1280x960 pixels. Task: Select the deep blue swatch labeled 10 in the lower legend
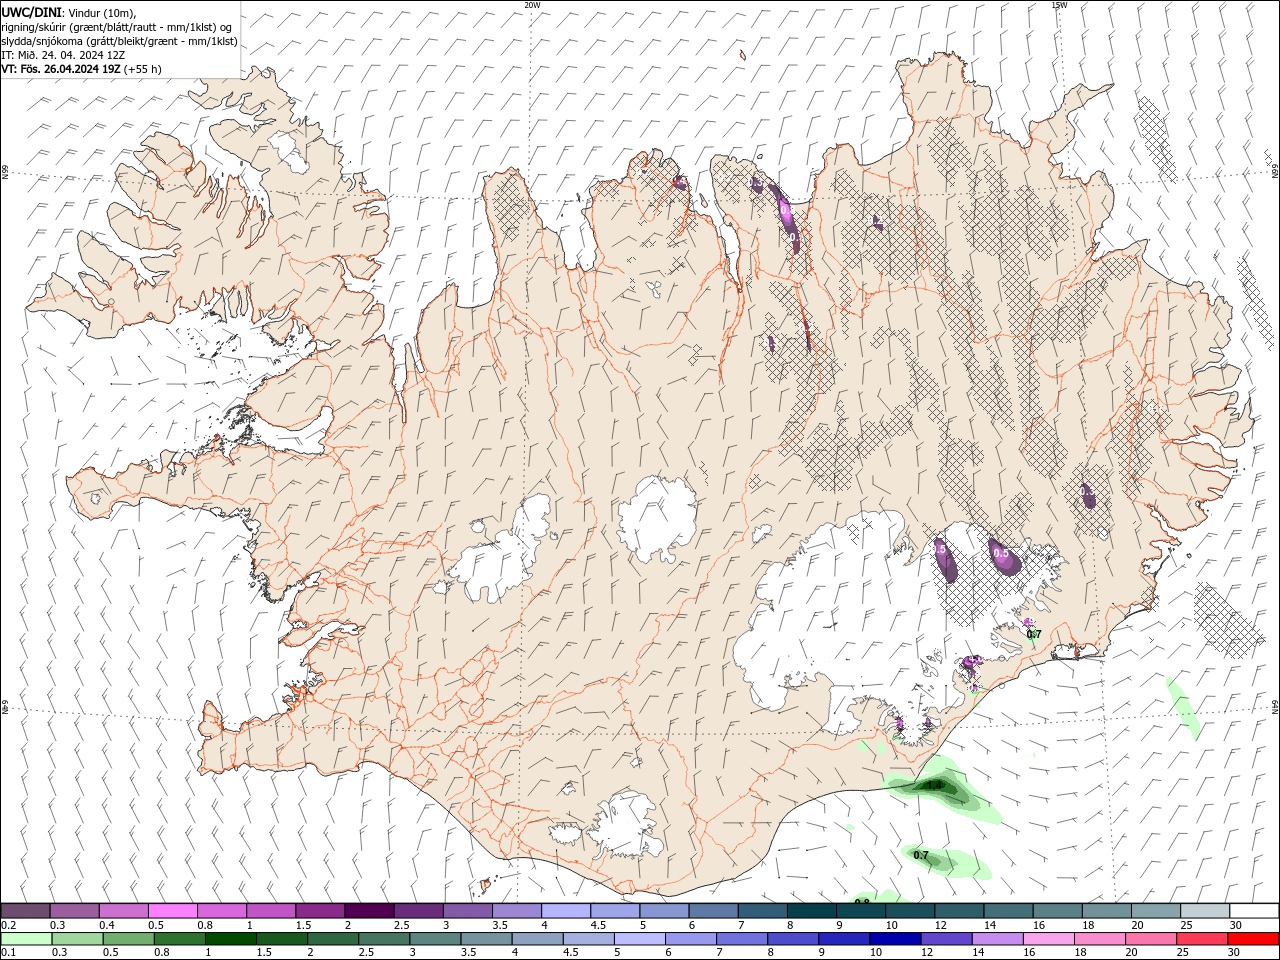(x=895, y=939)
